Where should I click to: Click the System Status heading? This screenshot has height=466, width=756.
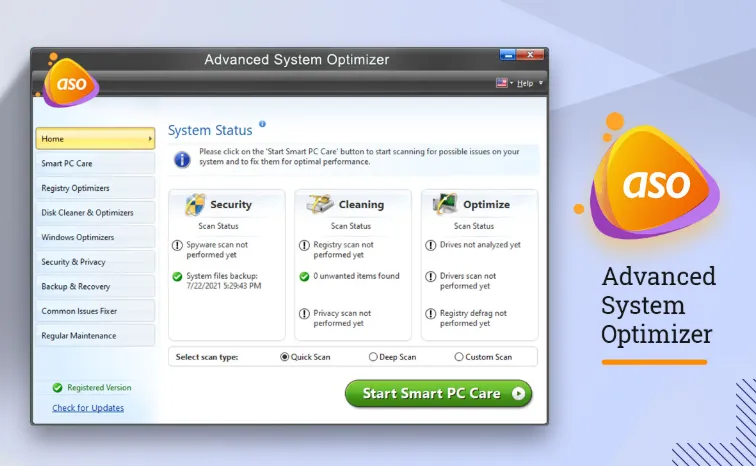[210, 130]
